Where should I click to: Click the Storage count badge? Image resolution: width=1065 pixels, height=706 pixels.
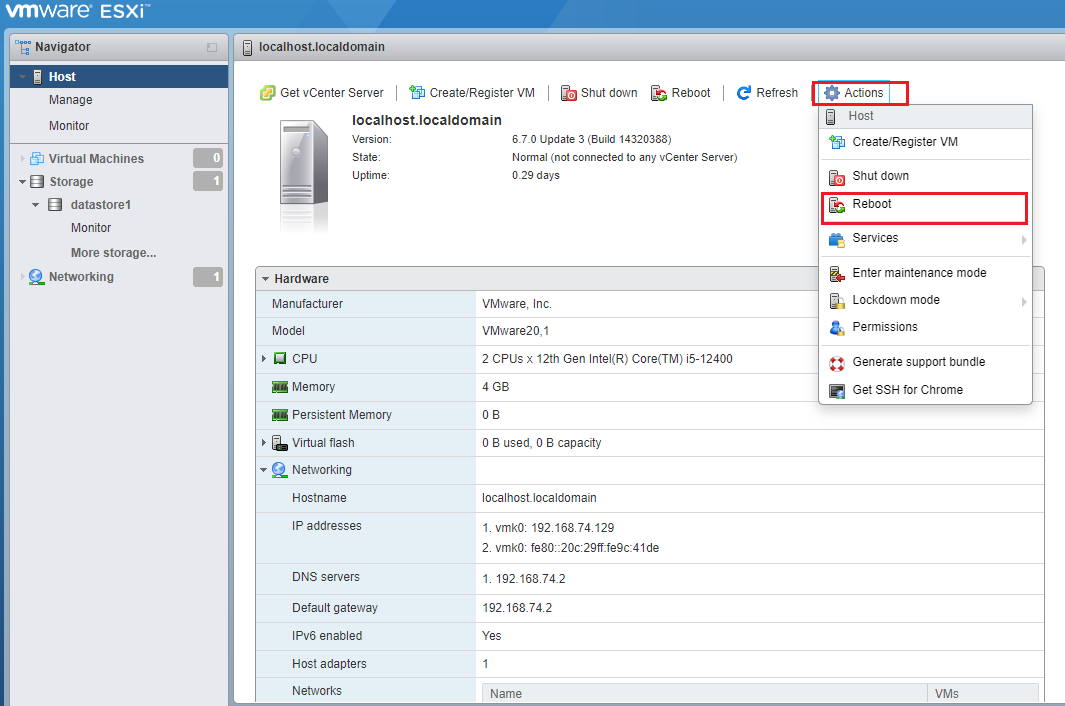point(208,181)
